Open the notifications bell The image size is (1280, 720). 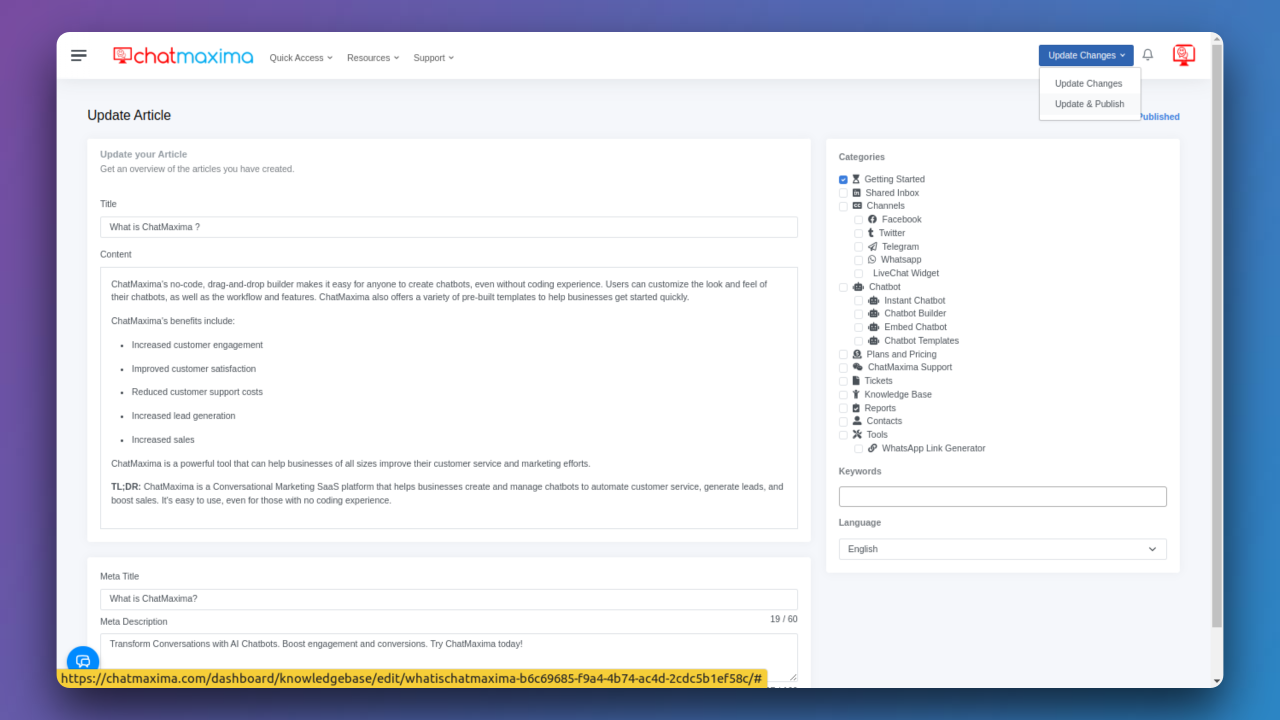[1148, 55]
